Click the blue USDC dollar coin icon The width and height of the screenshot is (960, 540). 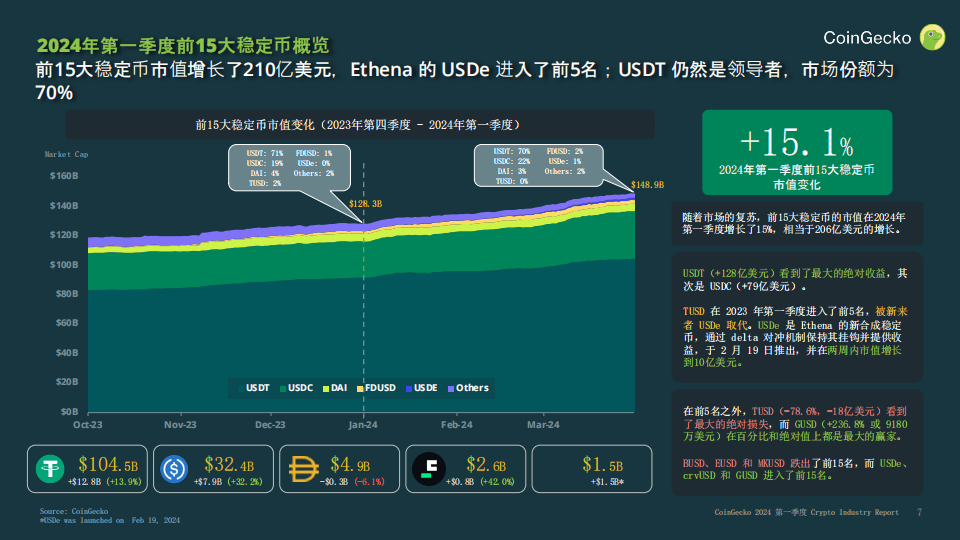[174, 469]
